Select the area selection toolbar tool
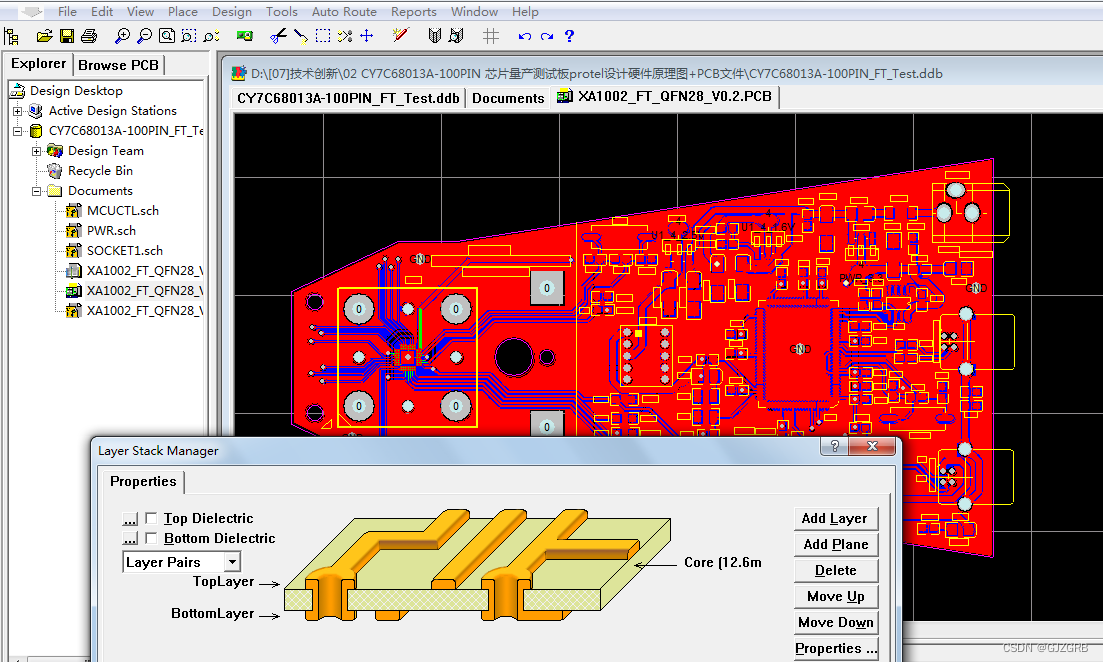The height and width of the screenshot is (662, 1103). coord(322,36)
